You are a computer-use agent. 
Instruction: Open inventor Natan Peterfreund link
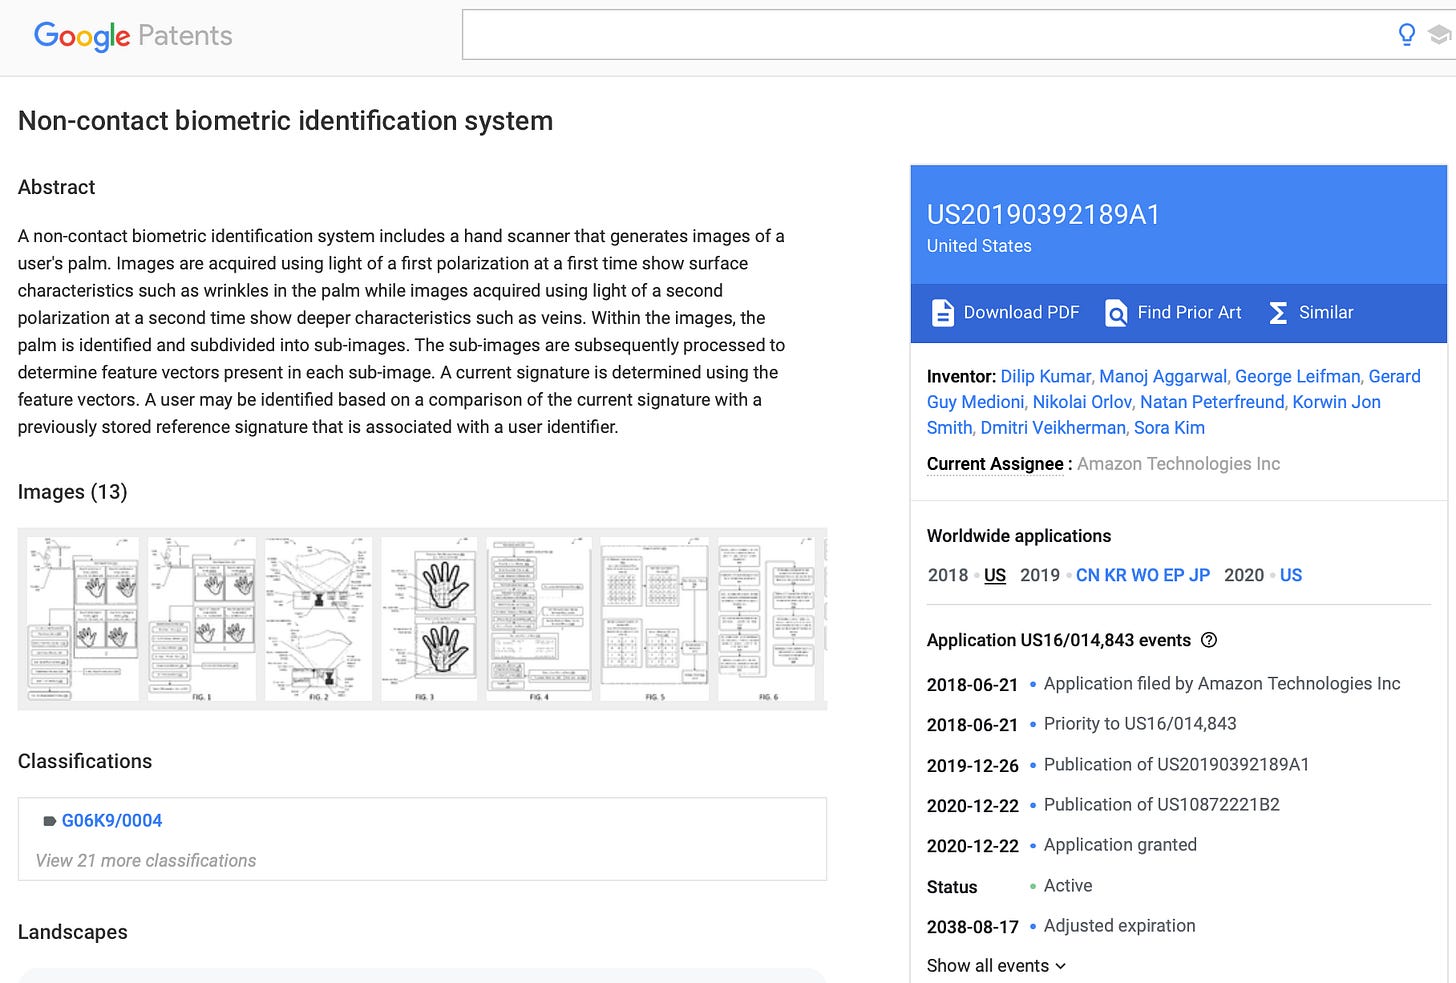pyautogui.click(x=1212, y=402)
